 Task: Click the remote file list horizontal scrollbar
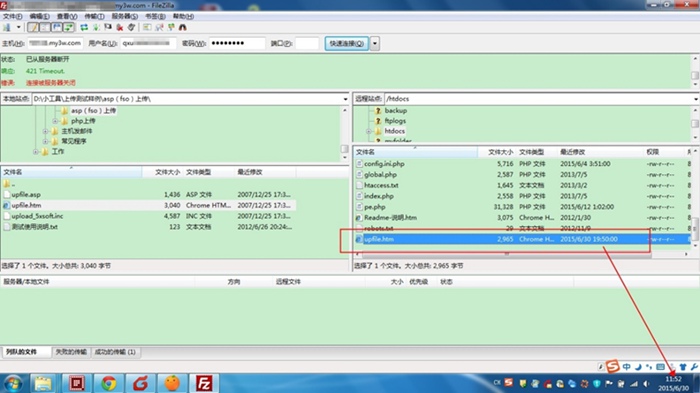pos(507,254)
